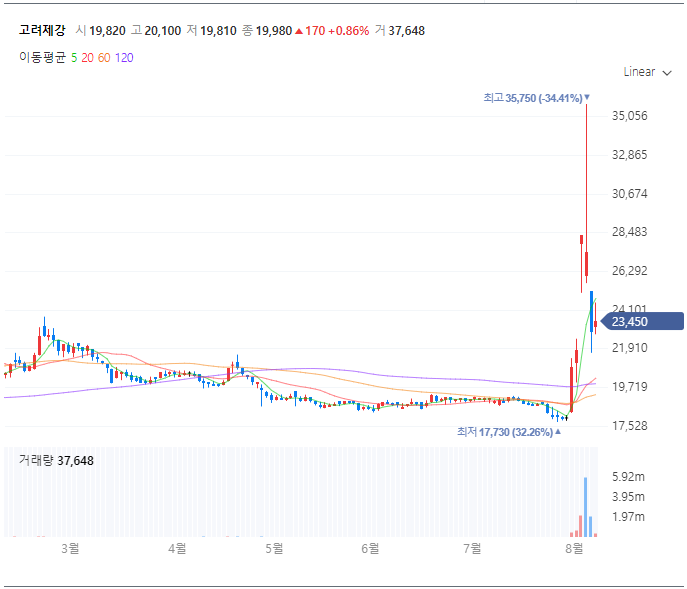Viewport: 687px width, 589px height.
Task: Click the 4월 date axis label
Action: (177, 548)
